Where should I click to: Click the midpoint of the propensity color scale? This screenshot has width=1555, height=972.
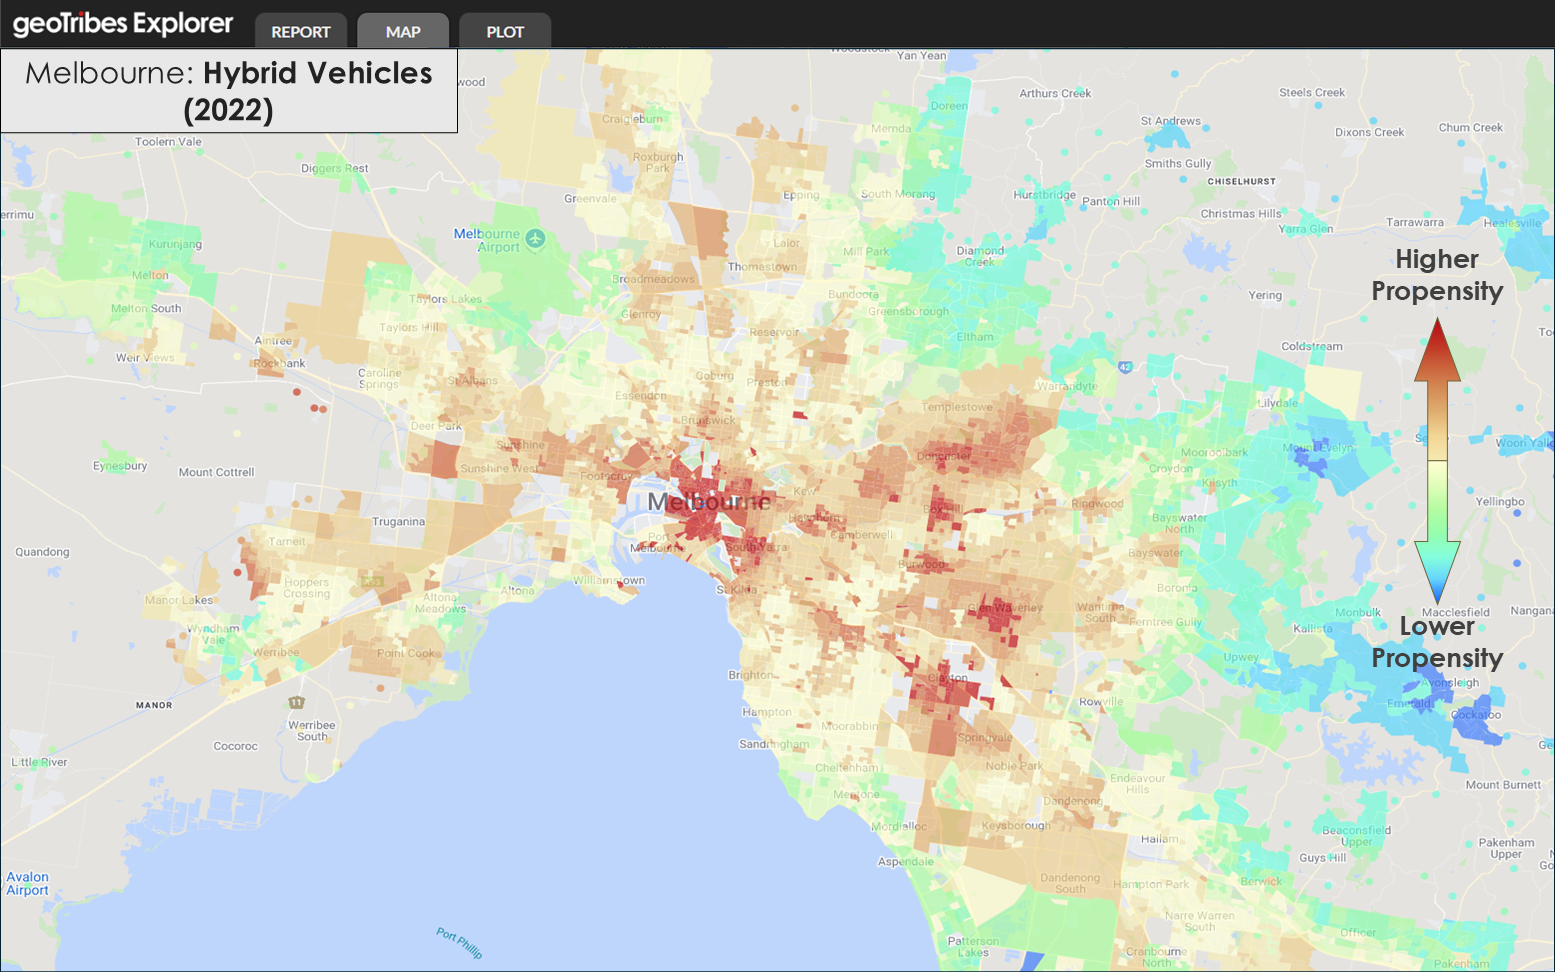[x=1437, y=461]
